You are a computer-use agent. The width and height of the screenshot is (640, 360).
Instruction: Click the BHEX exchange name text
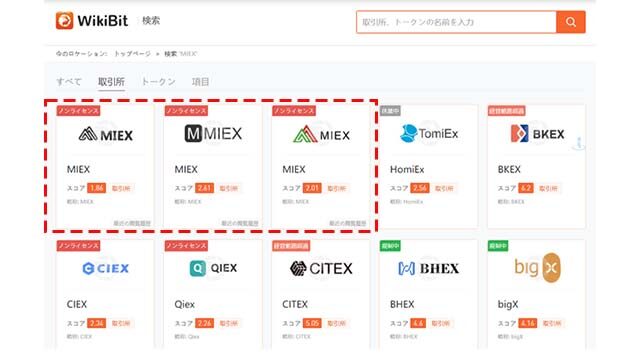coord(402,304)
